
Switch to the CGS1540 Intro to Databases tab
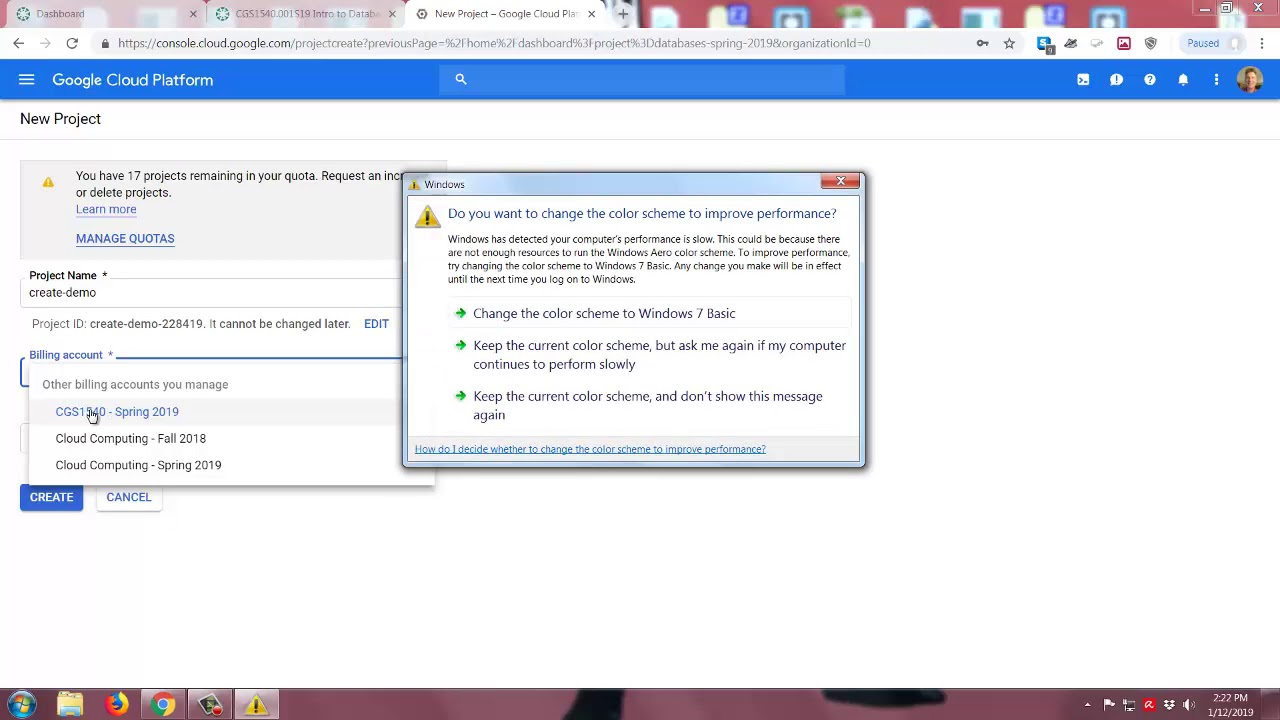(305, 14)
